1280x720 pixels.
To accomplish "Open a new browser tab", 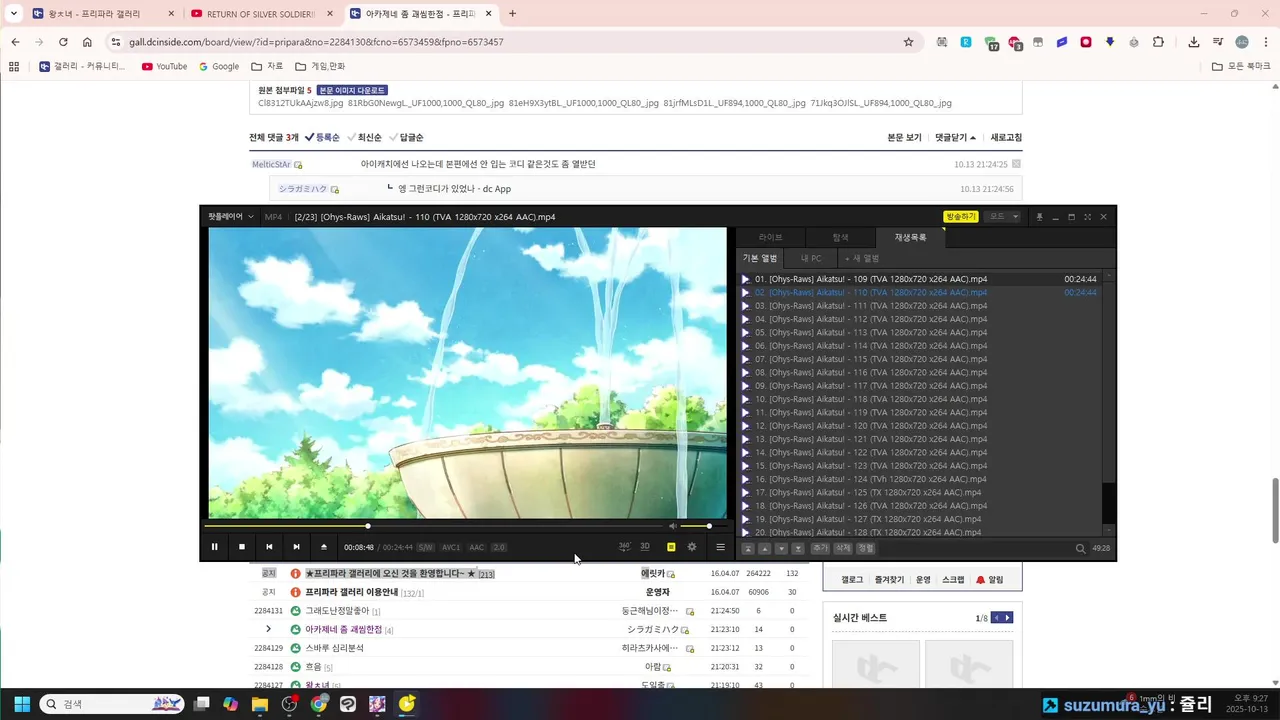I will click(512, 14).
